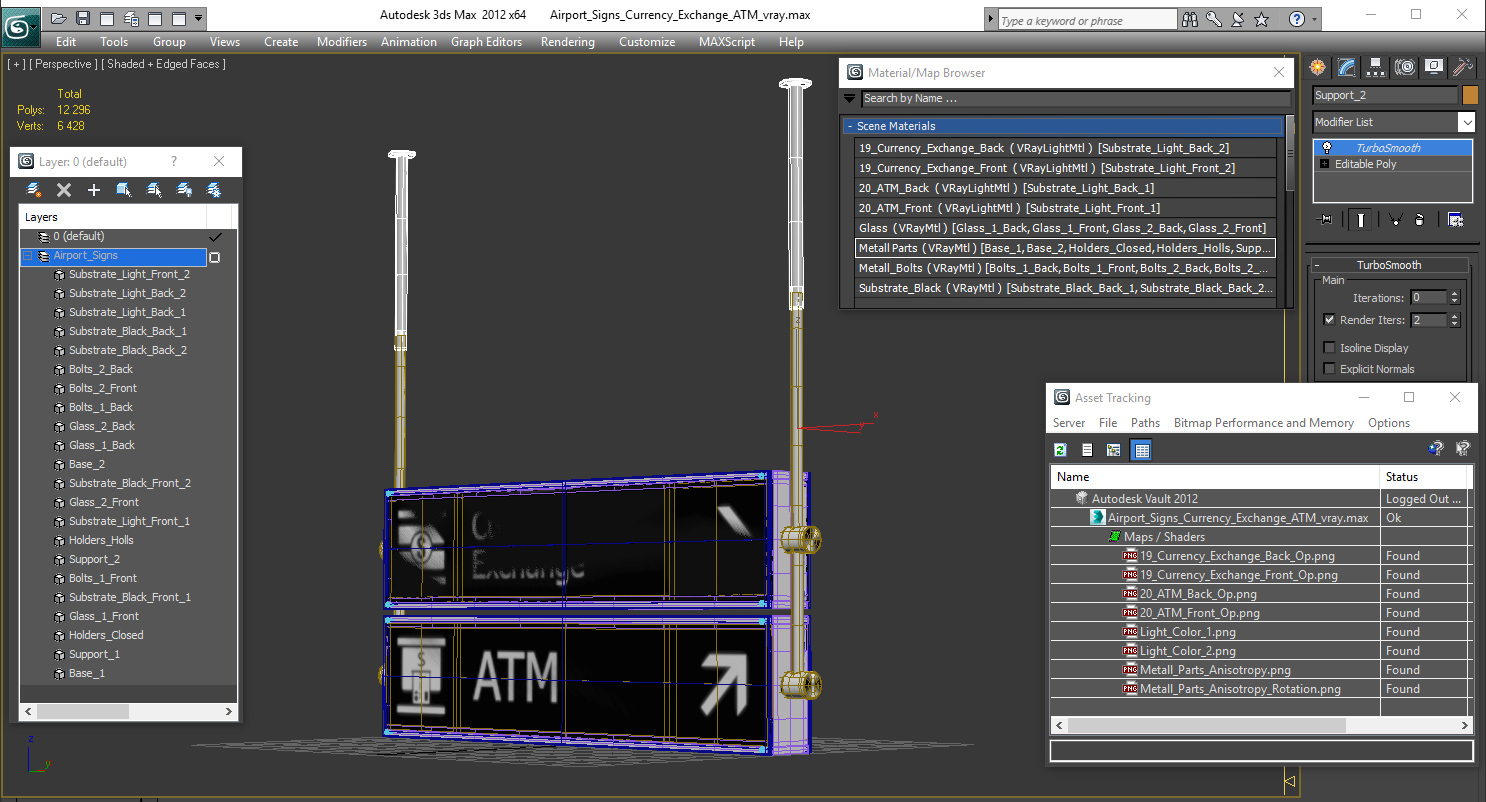
Task: Click Delete Layer X icon in Layer dialog
Action: pyautogui.click(x=64, y=190)
